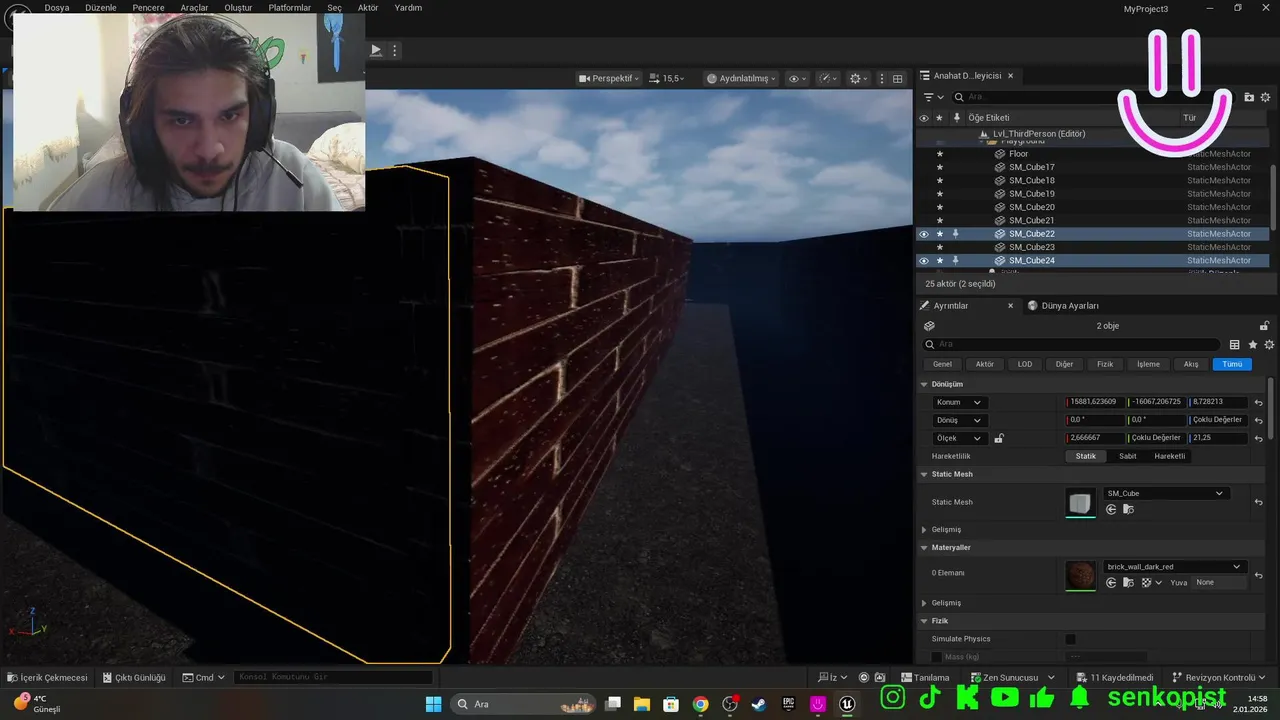Set mobility to Hareketli
1280x720 pixels.
pyautogui.click(x=1170, y=456)
